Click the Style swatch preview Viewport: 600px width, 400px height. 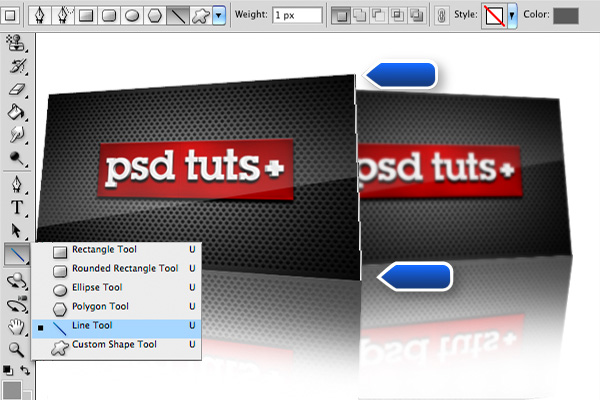[x=494, y=16]
